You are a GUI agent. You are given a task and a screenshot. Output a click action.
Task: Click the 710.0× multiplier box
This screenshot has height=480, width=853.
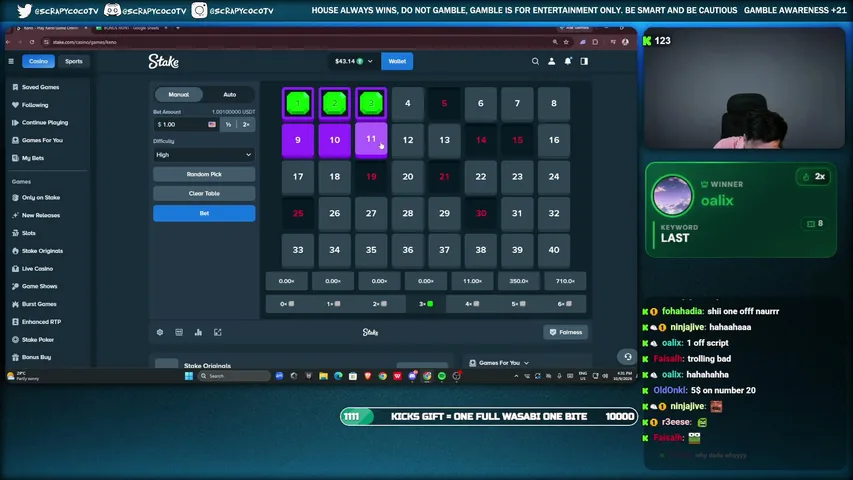point(565,281)
